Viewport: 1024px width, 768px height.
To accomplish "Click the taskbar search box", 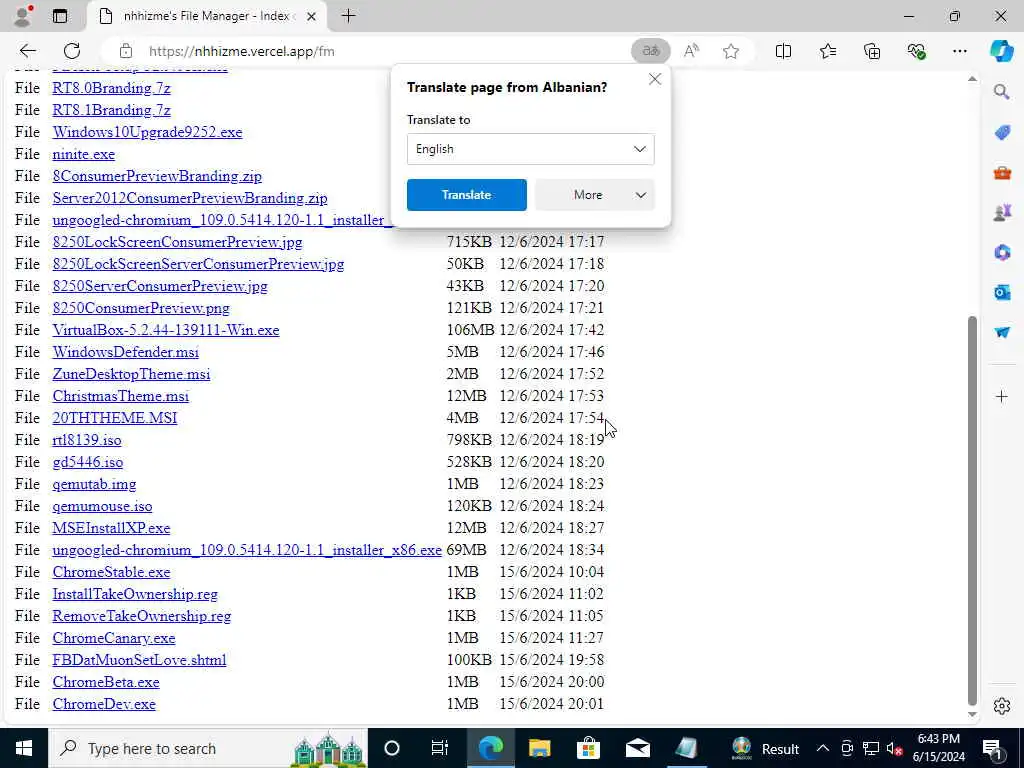I will click(x=208, y=748).
